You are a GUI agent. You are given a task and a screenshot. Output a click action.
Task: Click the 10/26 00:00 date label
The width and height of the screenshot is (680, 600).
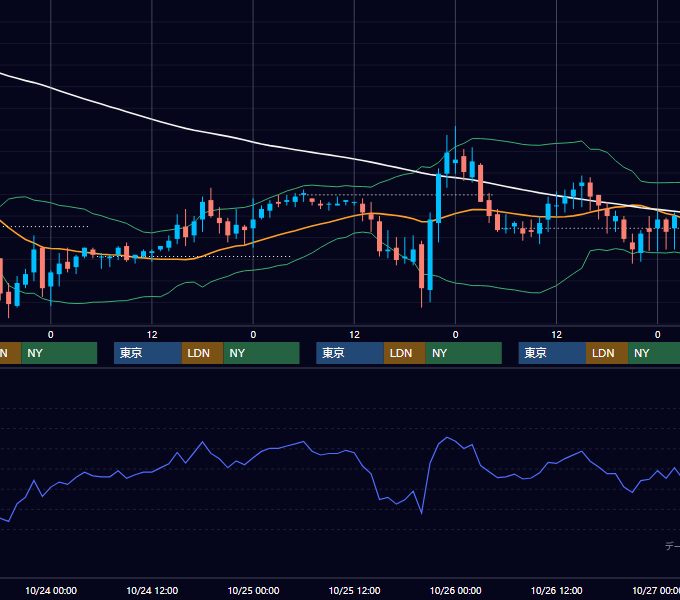pyautogui.click(x=455, y=590)
